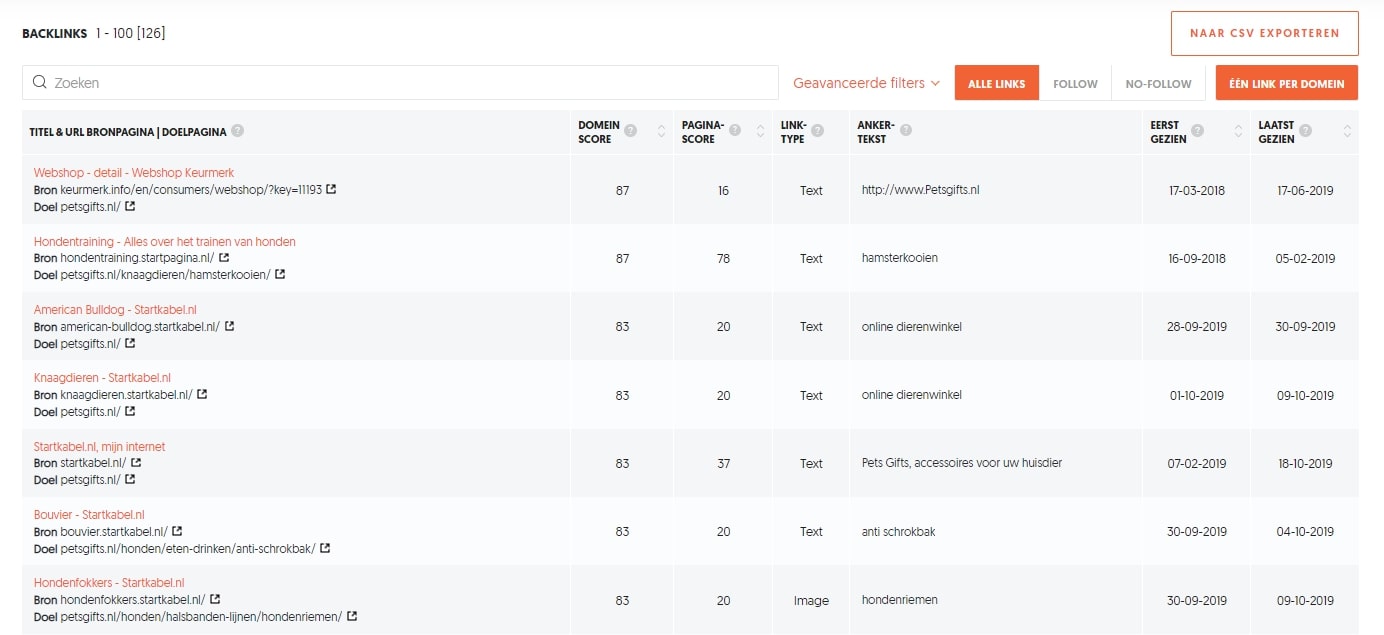Viewport: 1384px width, 635px height.
Task: Open external icon for petsgifts.nl/honden/eten-drinken/anti-schrokbak/
Action: coord(325,548)
